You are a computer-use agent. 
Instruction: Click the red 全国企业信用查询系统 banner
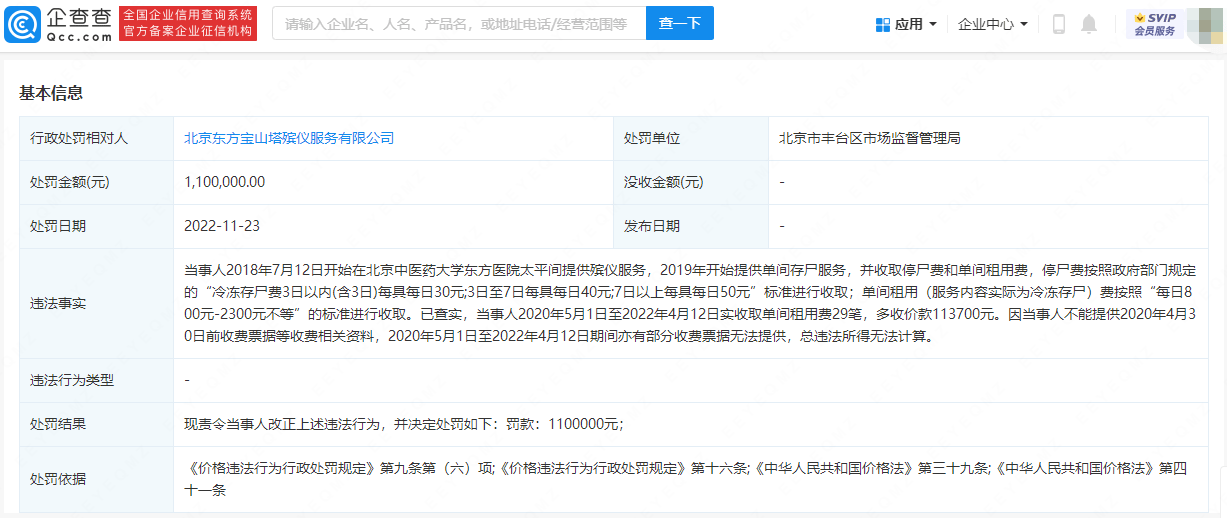pyautogui.click(x=188, y=23)
